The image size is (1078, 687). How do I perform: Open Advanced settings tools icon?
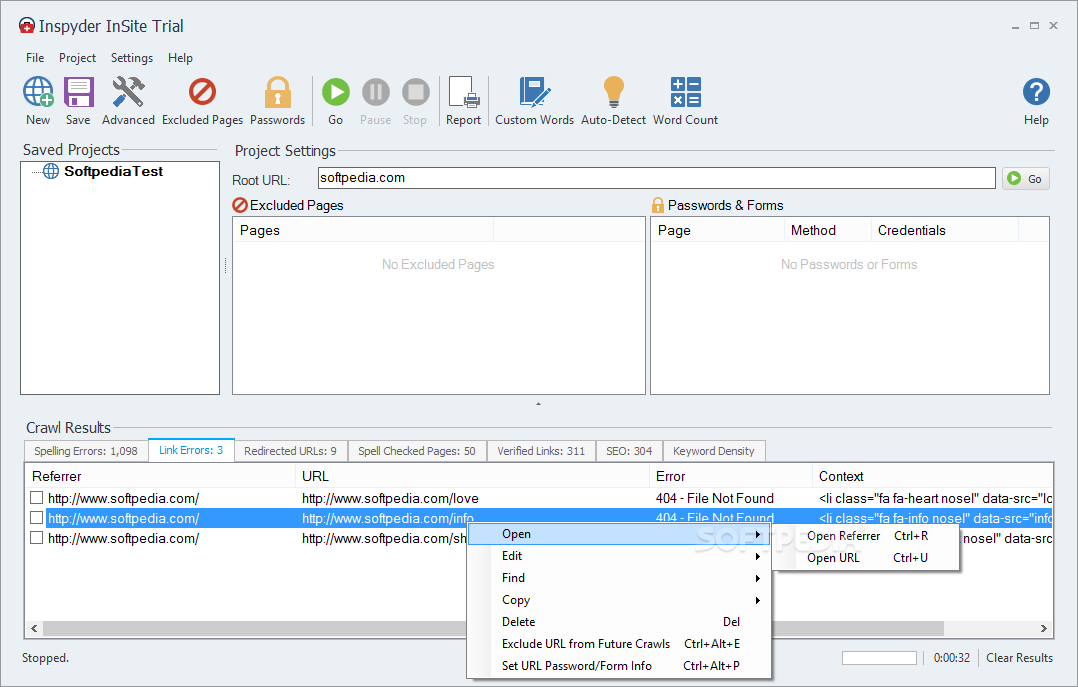(x=128, y=100)
